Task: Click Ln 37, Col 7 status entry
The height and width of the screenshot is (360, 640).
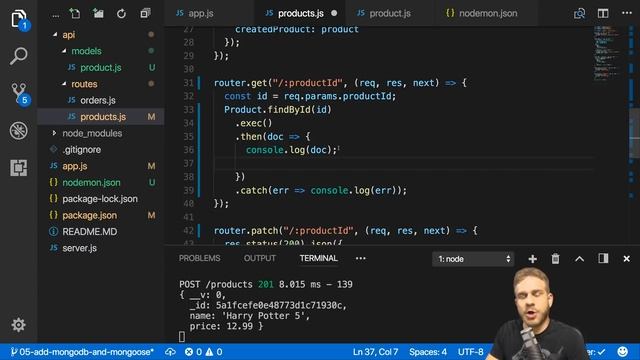Action: [375, 352]
